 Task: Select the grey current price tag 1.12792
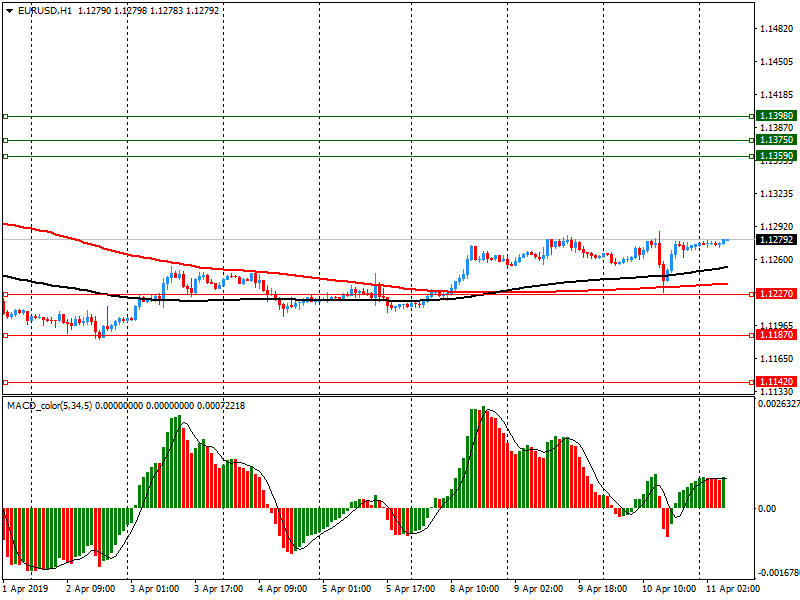point(776,240)
